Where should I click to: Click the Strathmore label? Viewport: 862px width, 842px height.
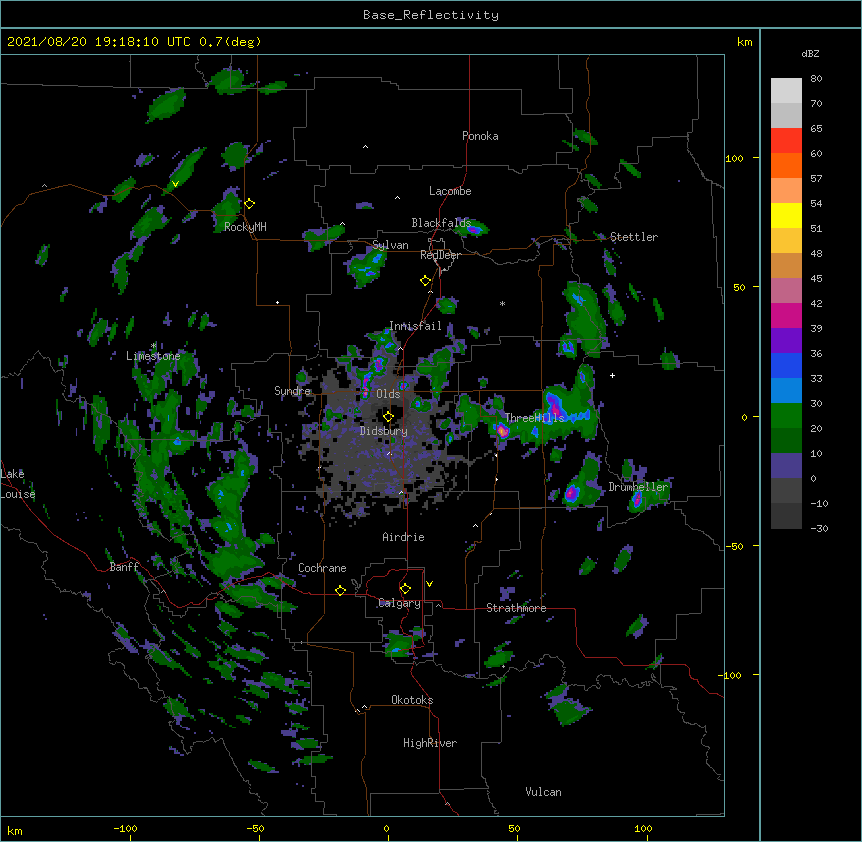(516, 608)
